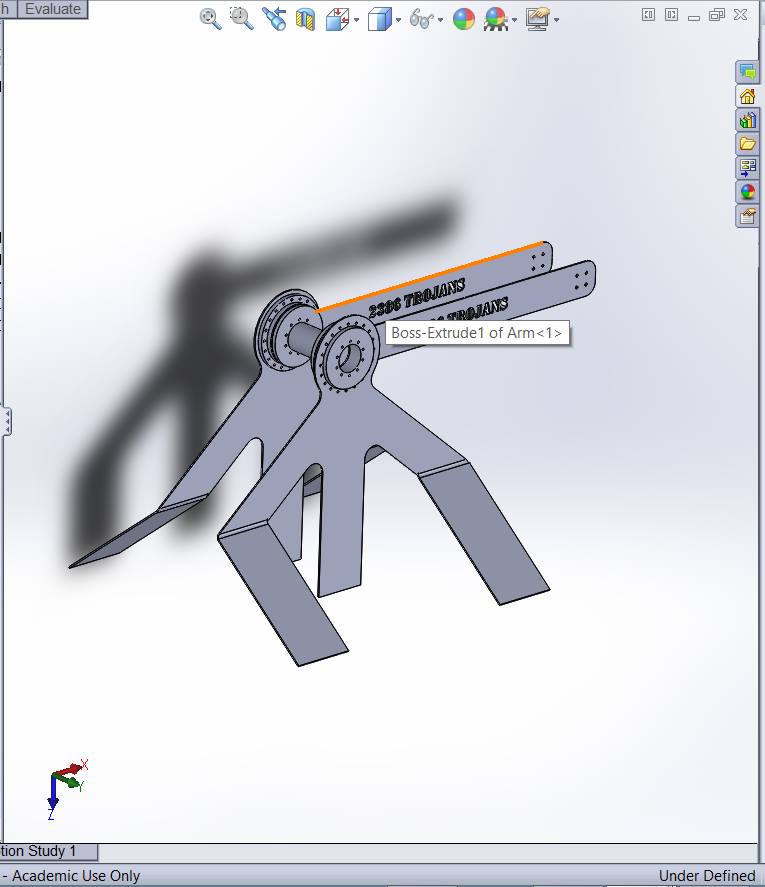Click the left split-window button
Screen dimensions: 765x887
pyautogui.click(x=648, y=15)
